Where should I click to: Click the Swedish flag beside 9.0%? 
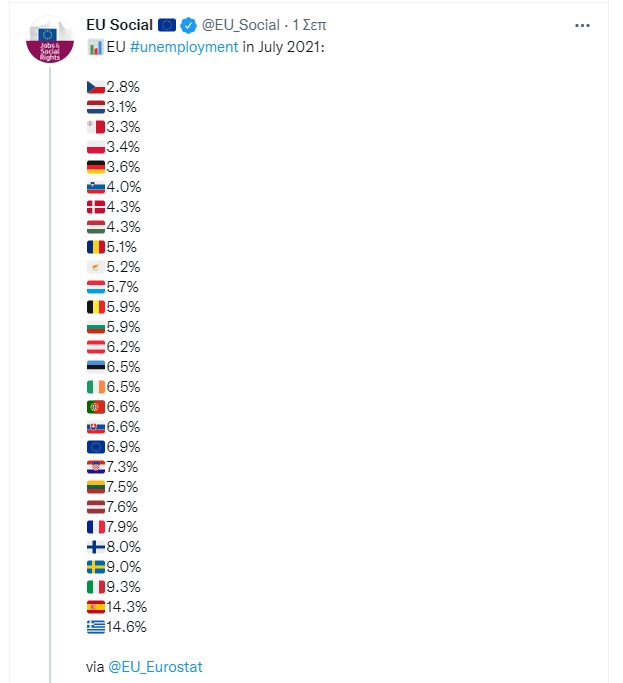tap(96, 567)
